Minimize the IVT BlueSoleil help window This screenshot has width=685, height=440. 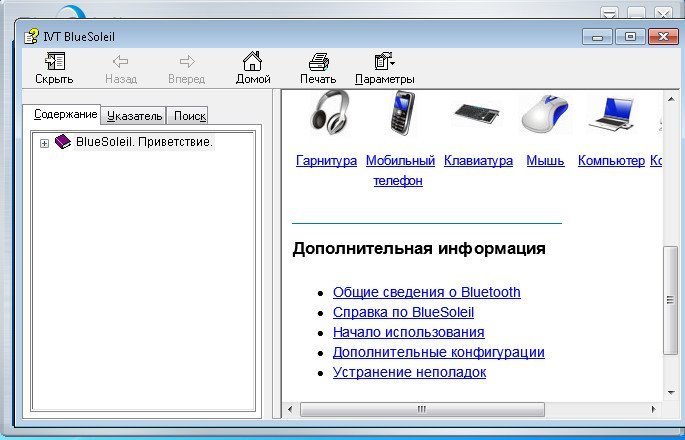tap(598, 37)
